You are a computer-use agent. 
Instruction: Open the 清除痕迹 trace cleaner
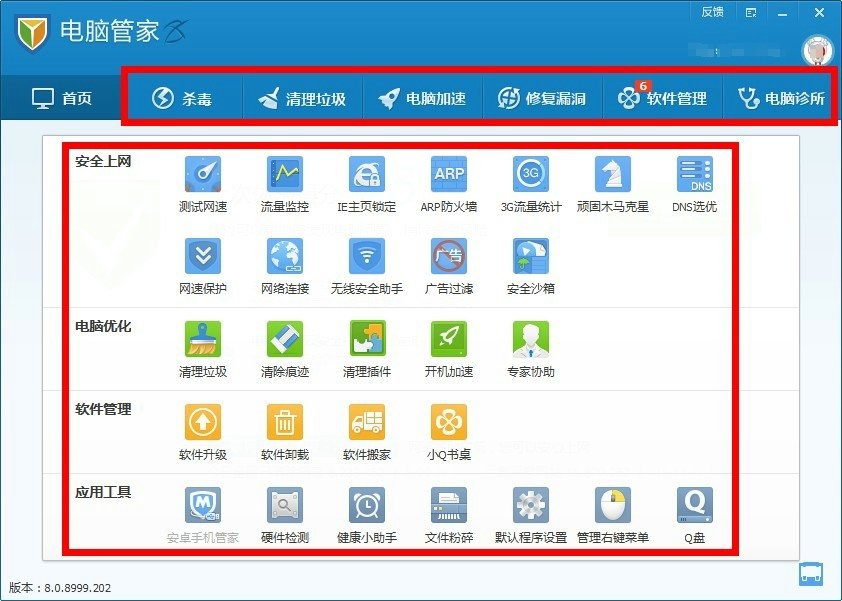(x=285, y=343)
